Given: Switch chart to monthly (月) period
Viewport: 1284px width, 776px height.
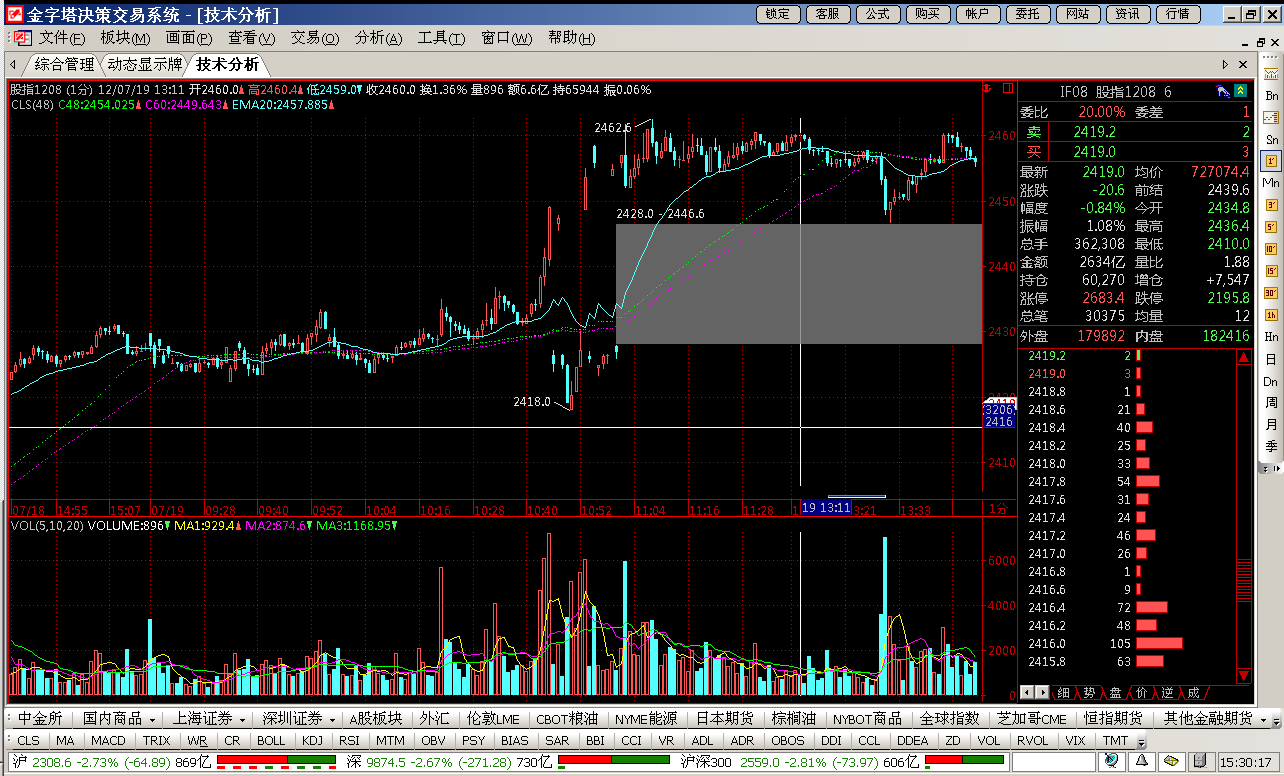Looking at the screenshot, I should (1271, 425).
